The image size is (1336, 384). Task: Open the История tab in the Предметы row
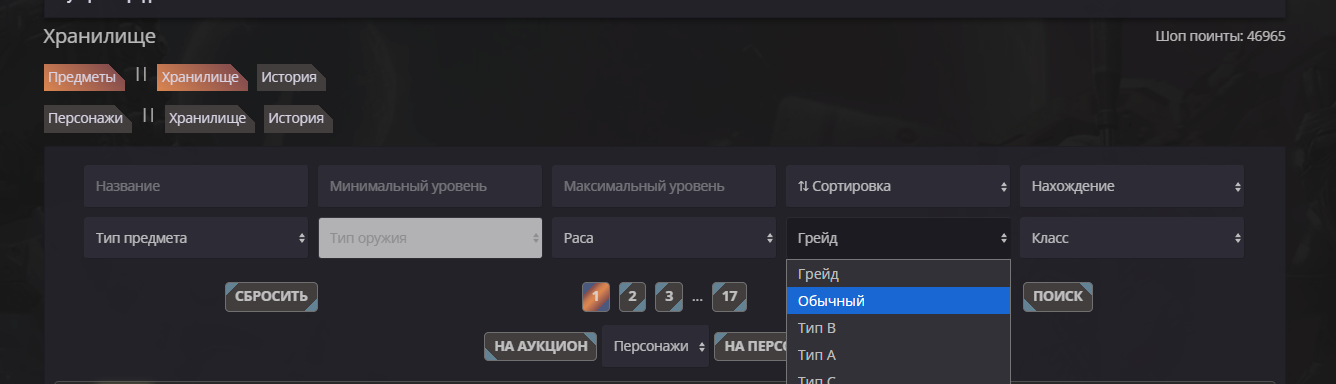[x=291, y=77]
